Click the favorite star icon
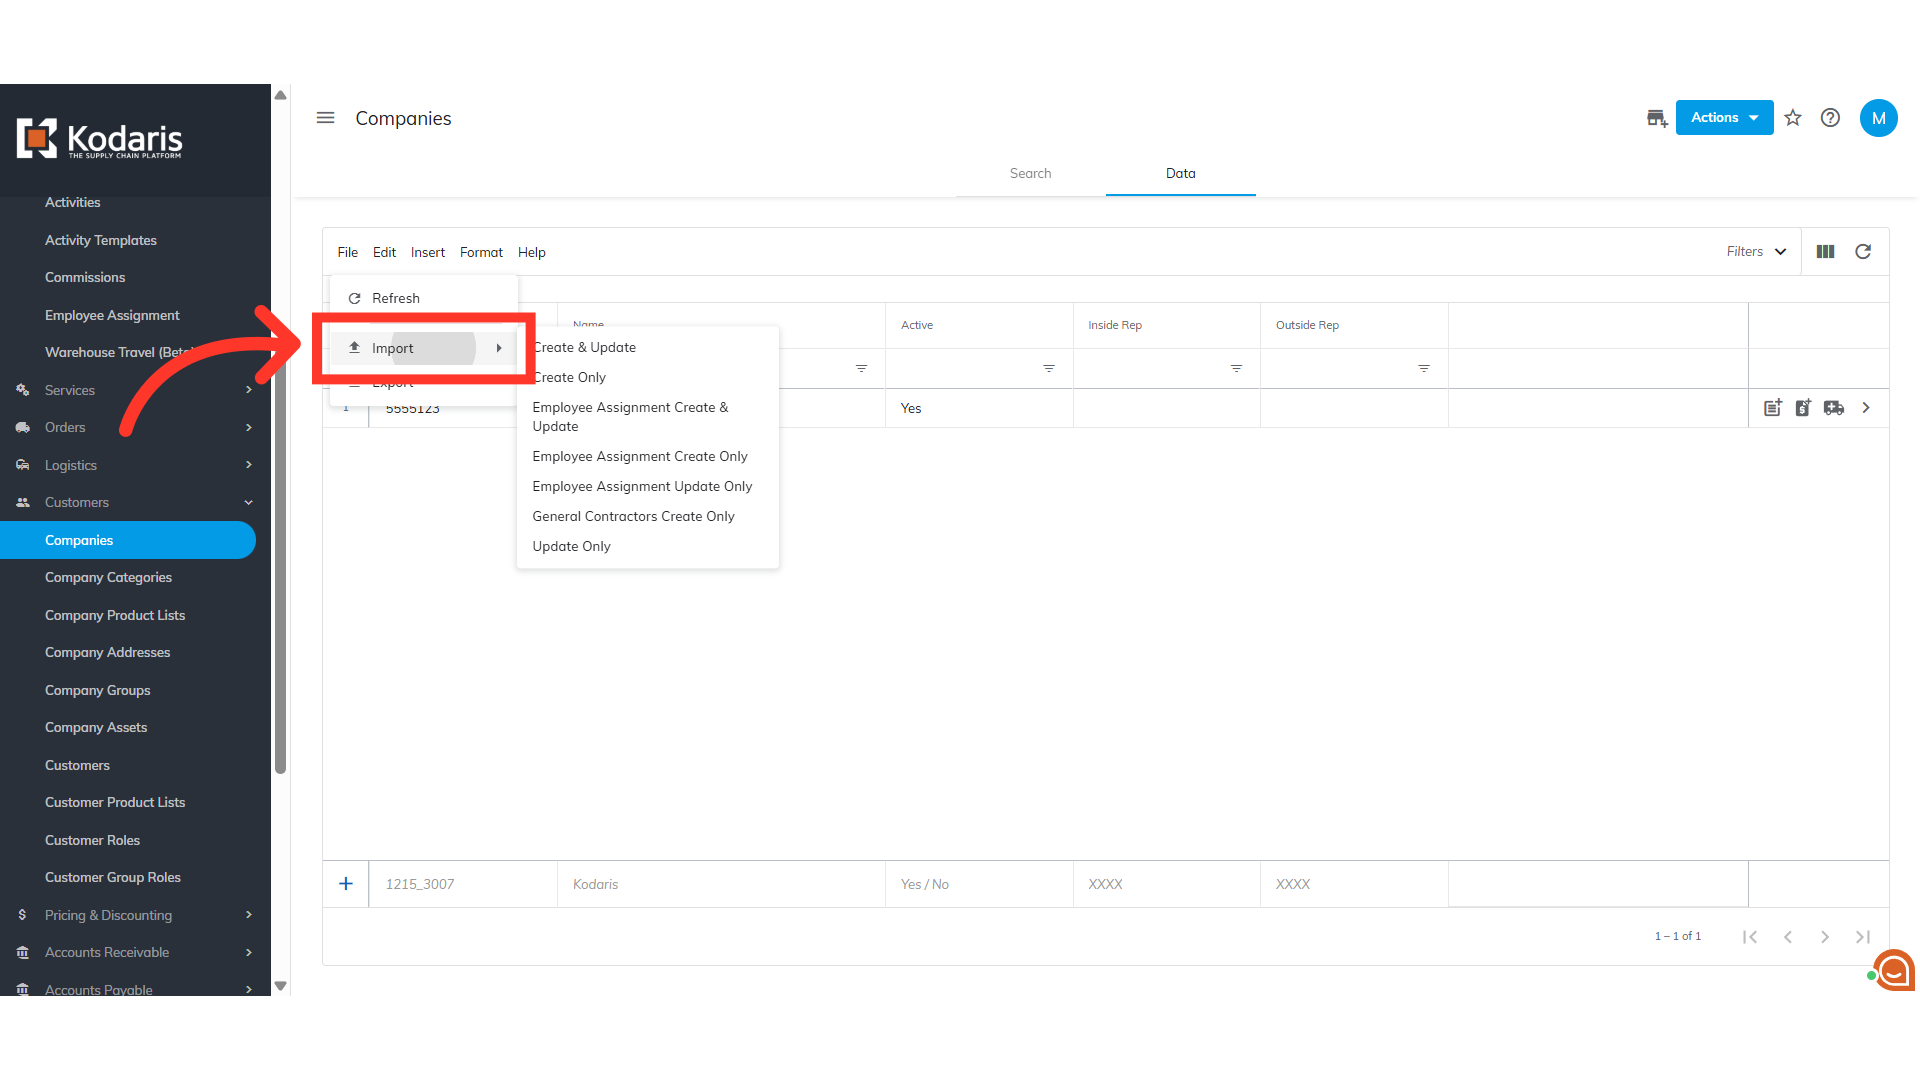 [1793, 118]
